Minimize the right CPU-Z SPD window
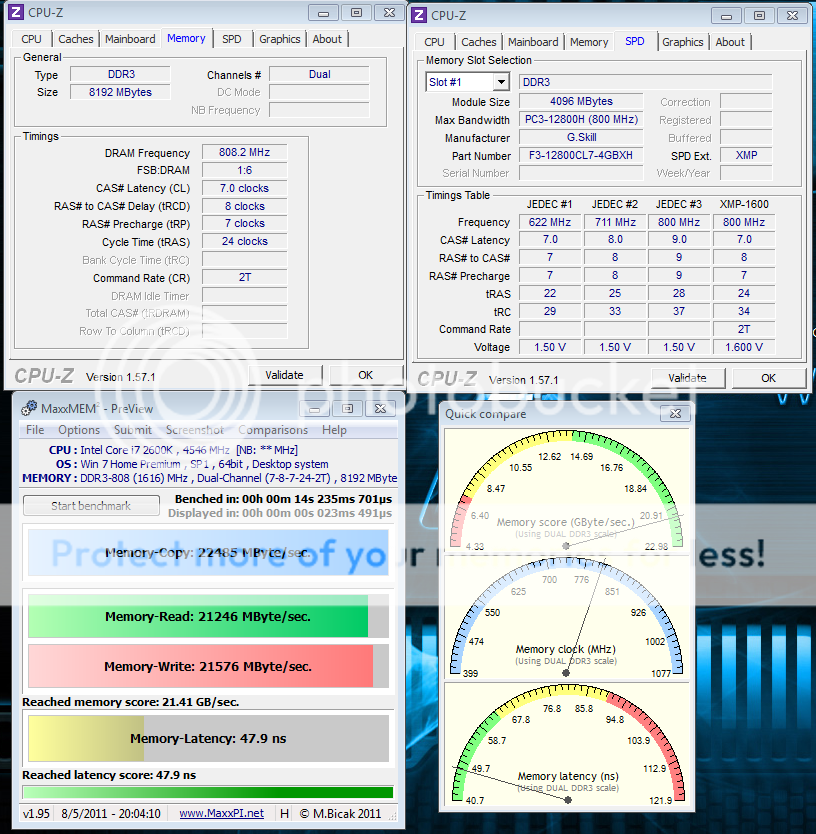 coord(726,16)
